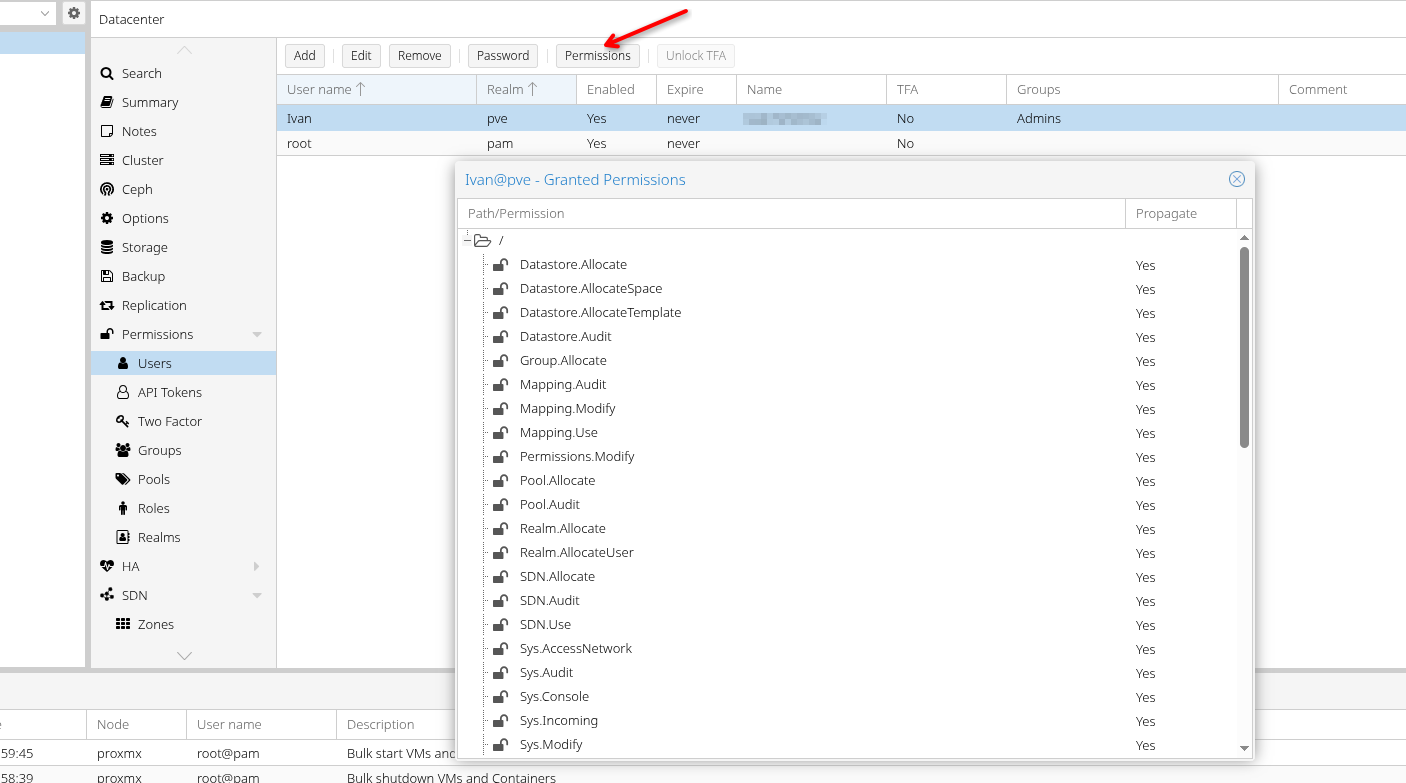Click the gear icon beside Datacenter header
1406x783 pixels.
tap(74, 13)
